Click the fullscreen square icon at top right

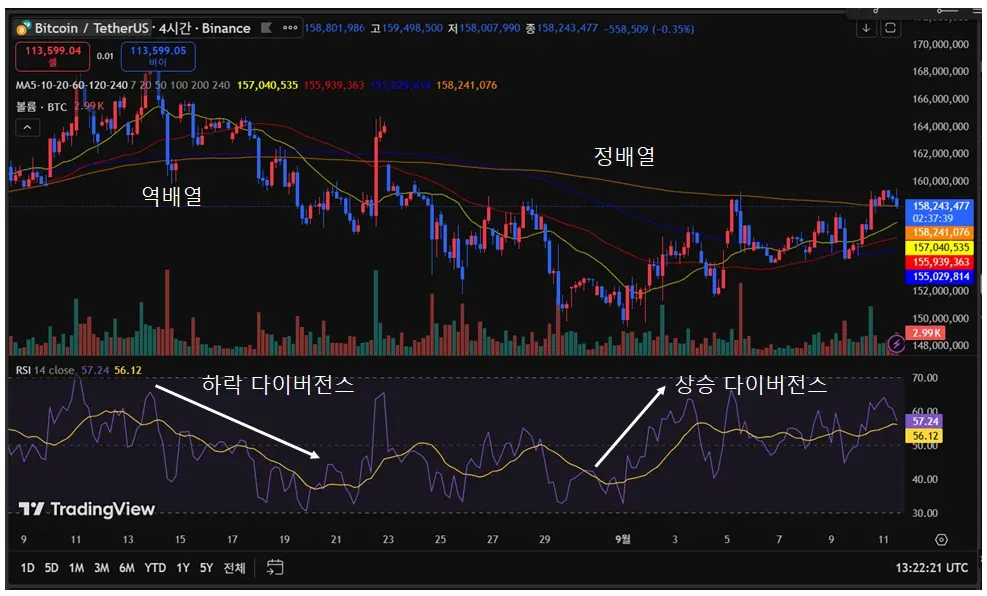click(890, 28)
